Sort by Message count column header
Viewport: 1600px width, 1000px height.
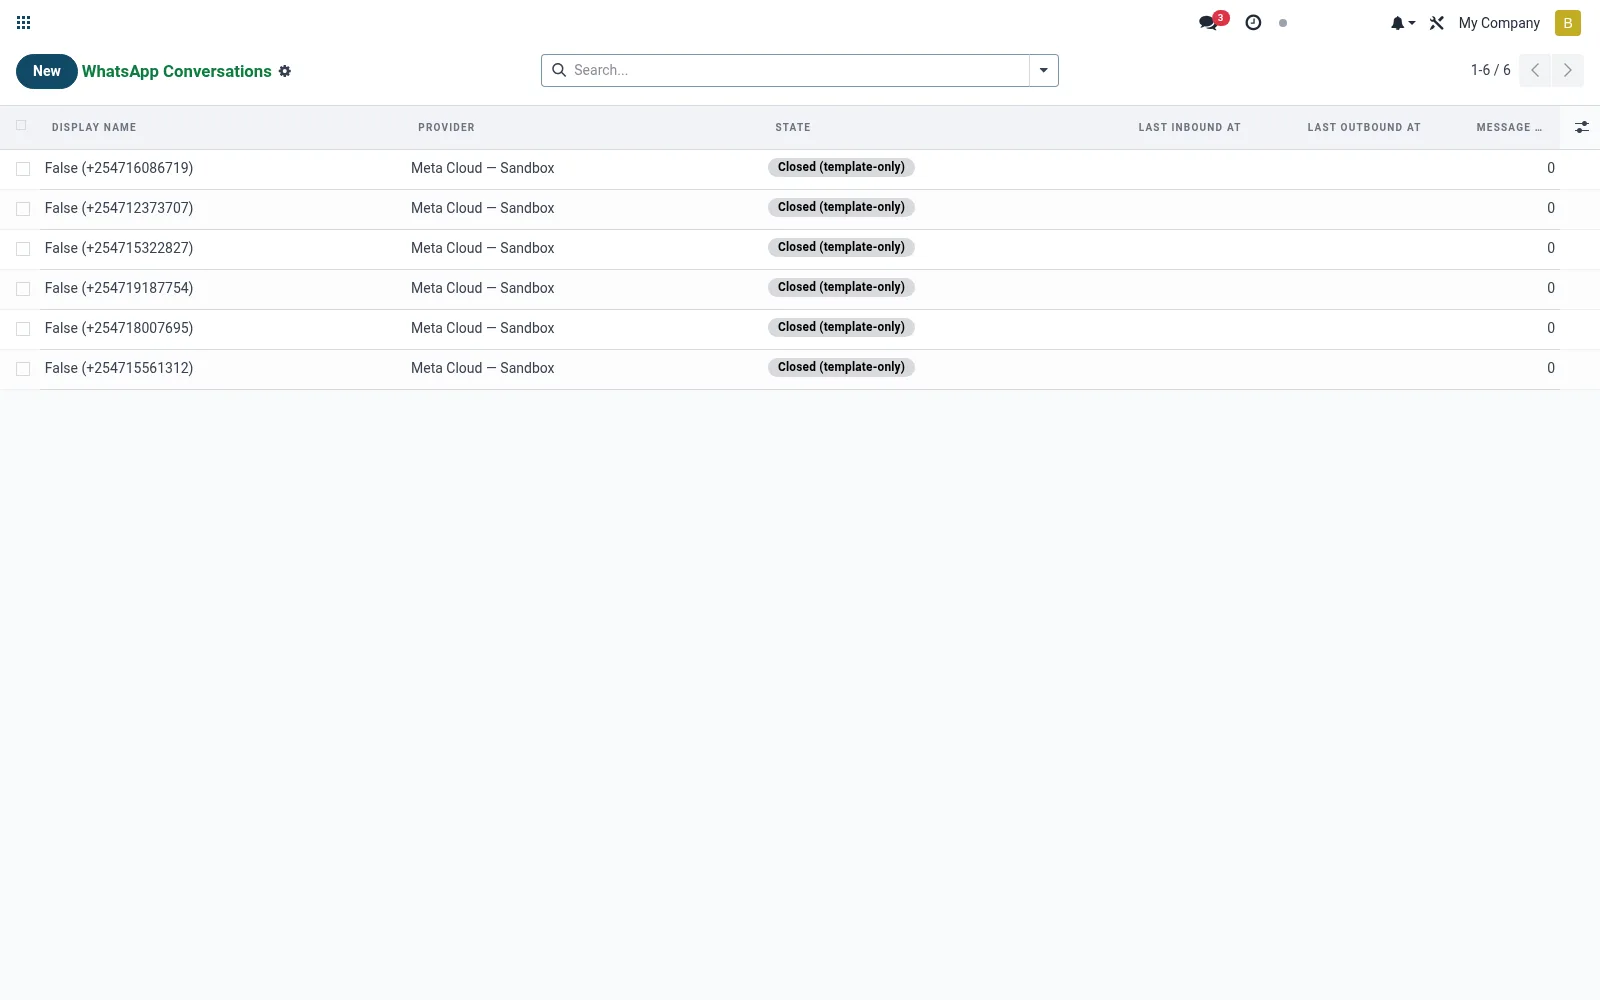point(1509,127)
